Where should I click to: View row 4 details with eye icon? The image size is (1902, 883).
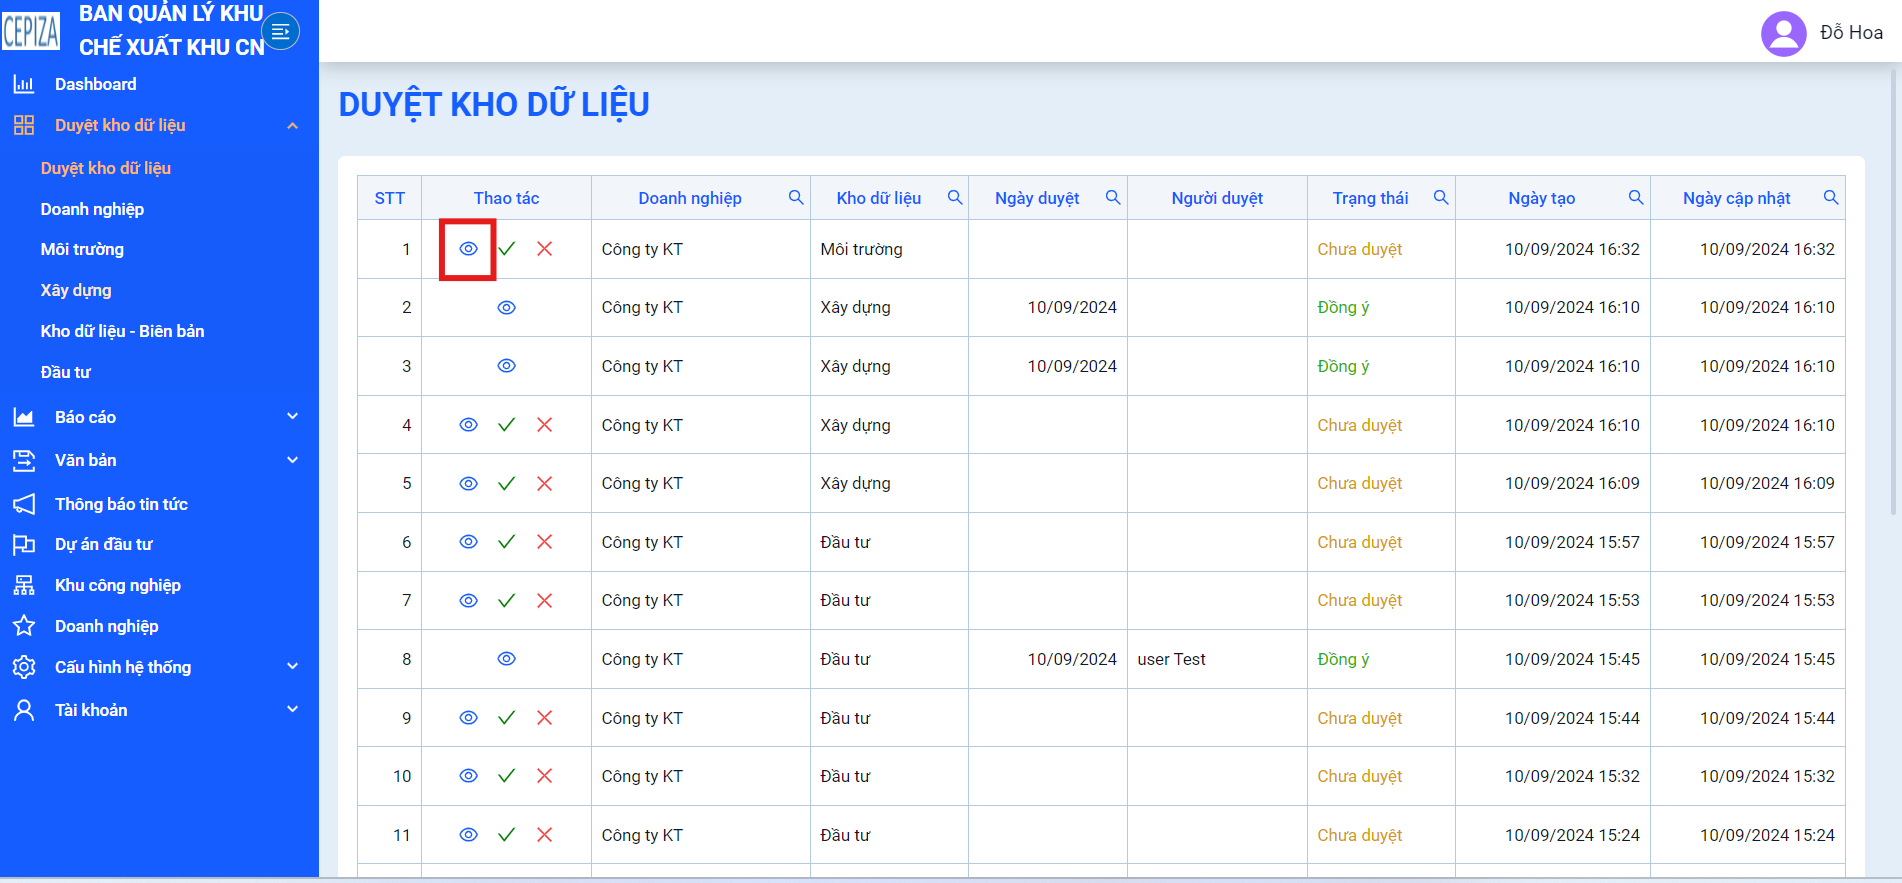(469, 425)
